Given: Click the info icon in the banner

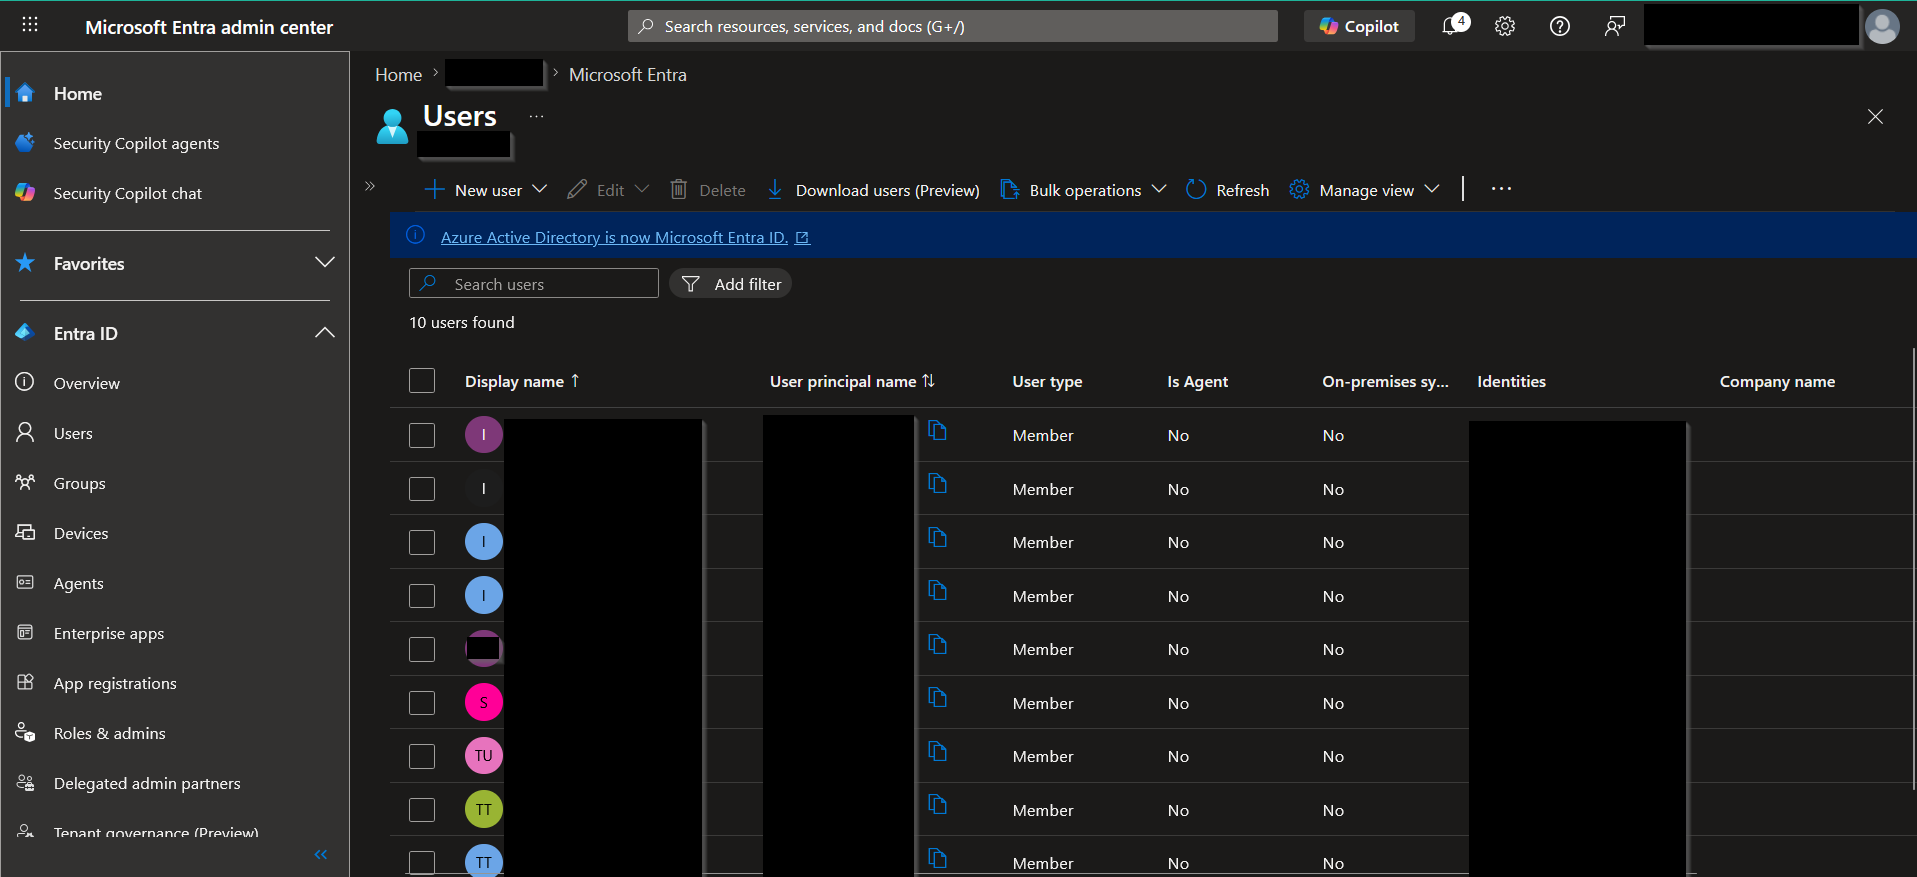Looking at the screenshot, I should 416,236.
